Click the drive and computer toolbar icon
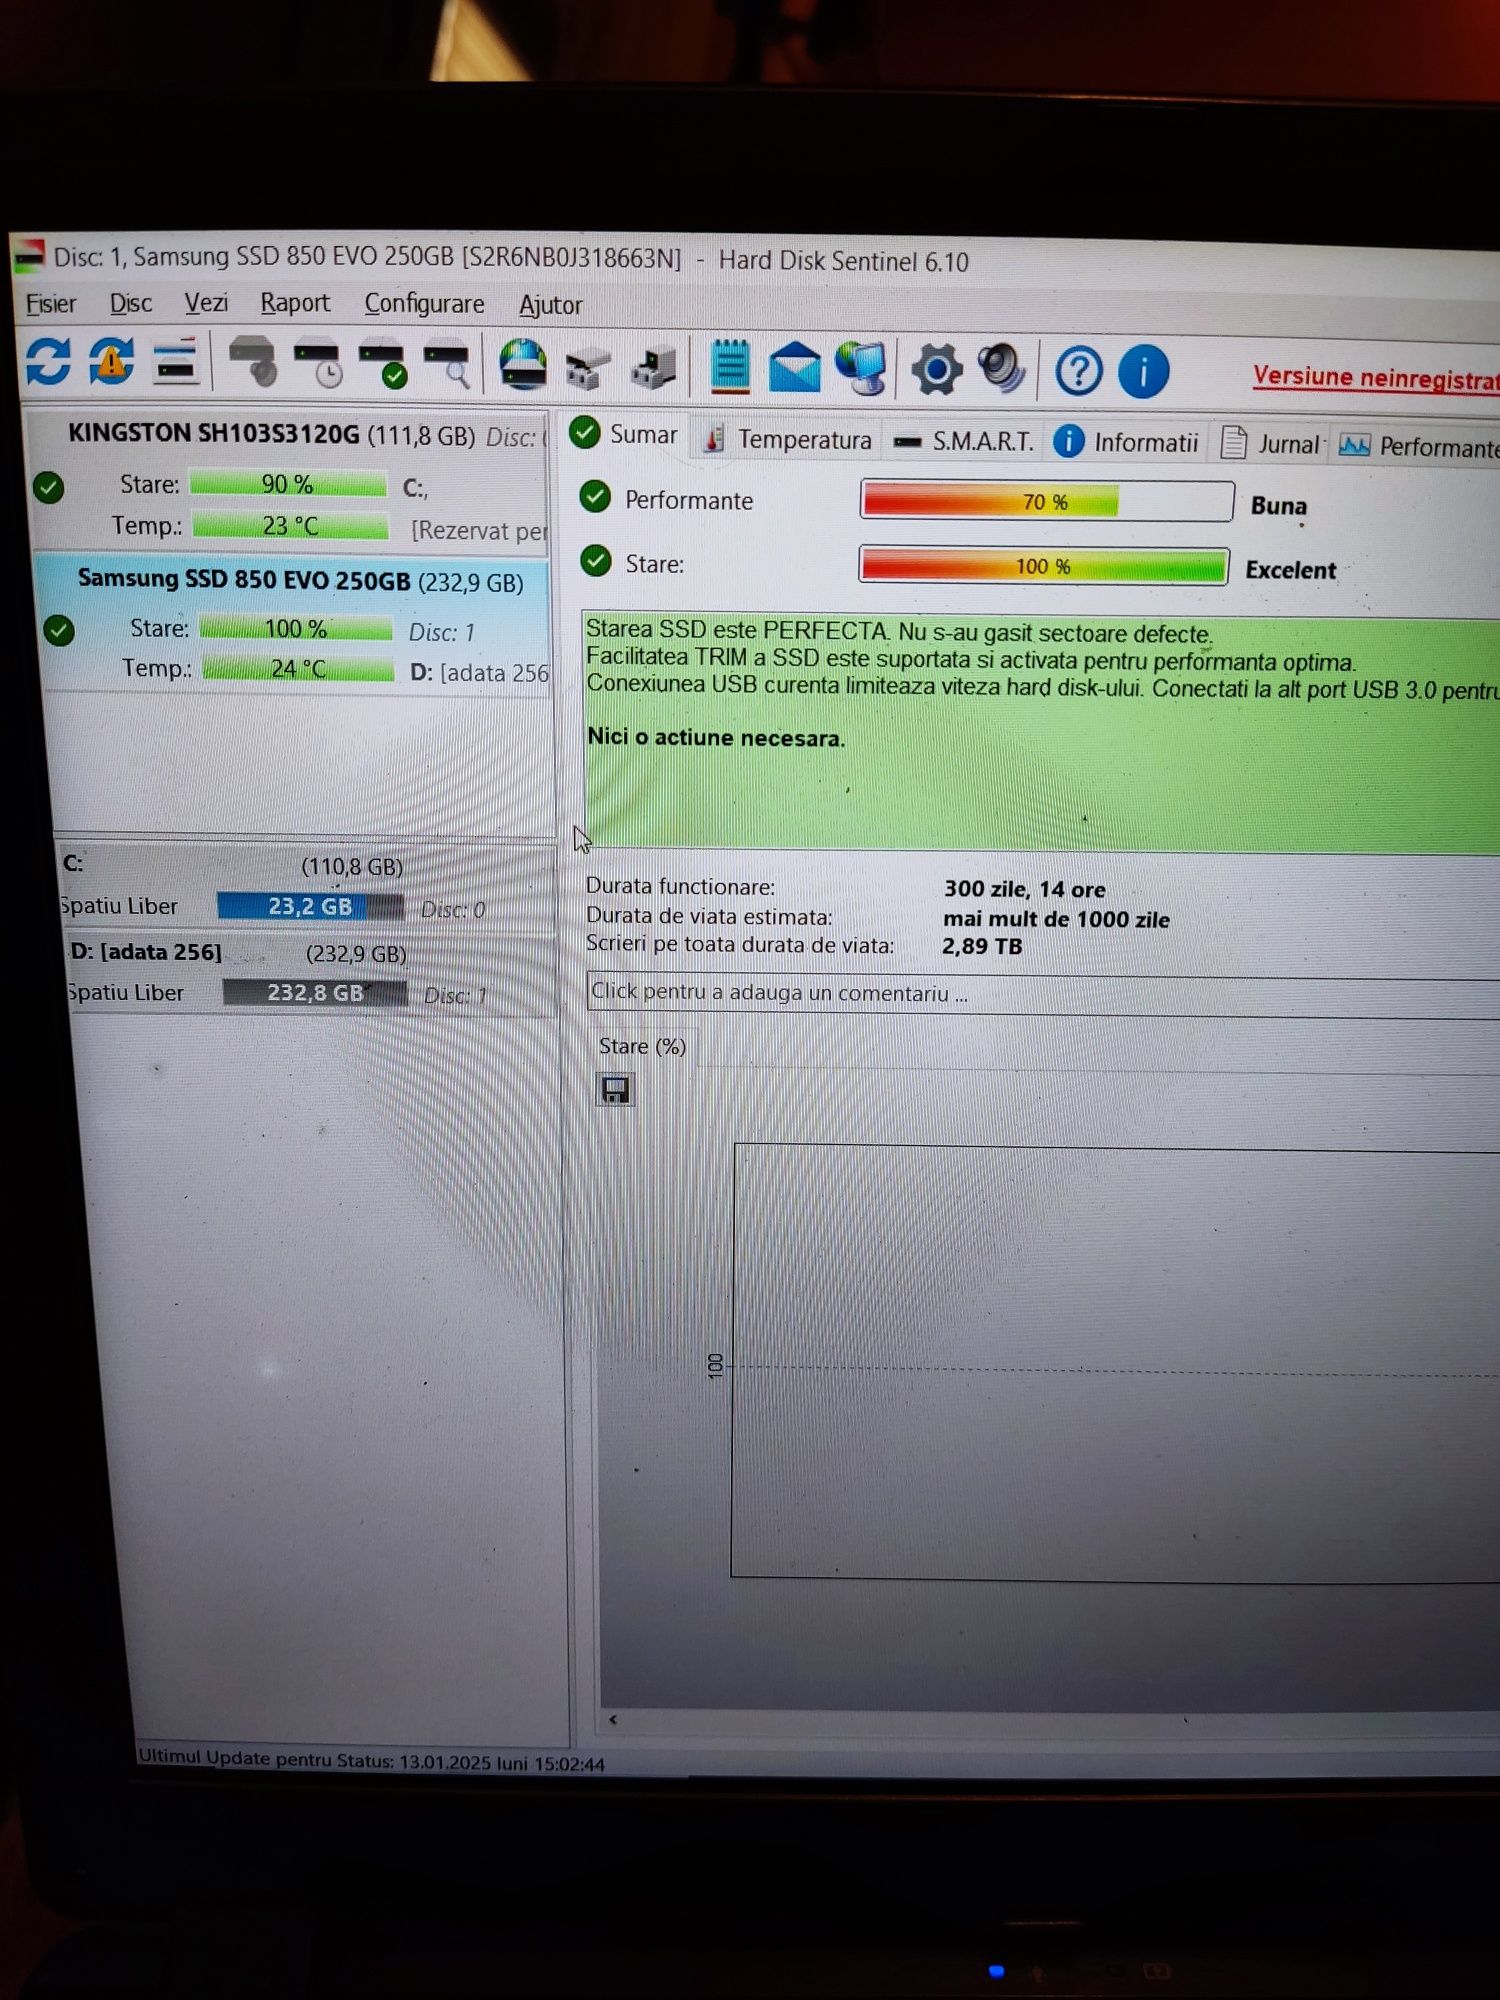The height and width of the screenshot is (2000, 1500). pos(655,368)
